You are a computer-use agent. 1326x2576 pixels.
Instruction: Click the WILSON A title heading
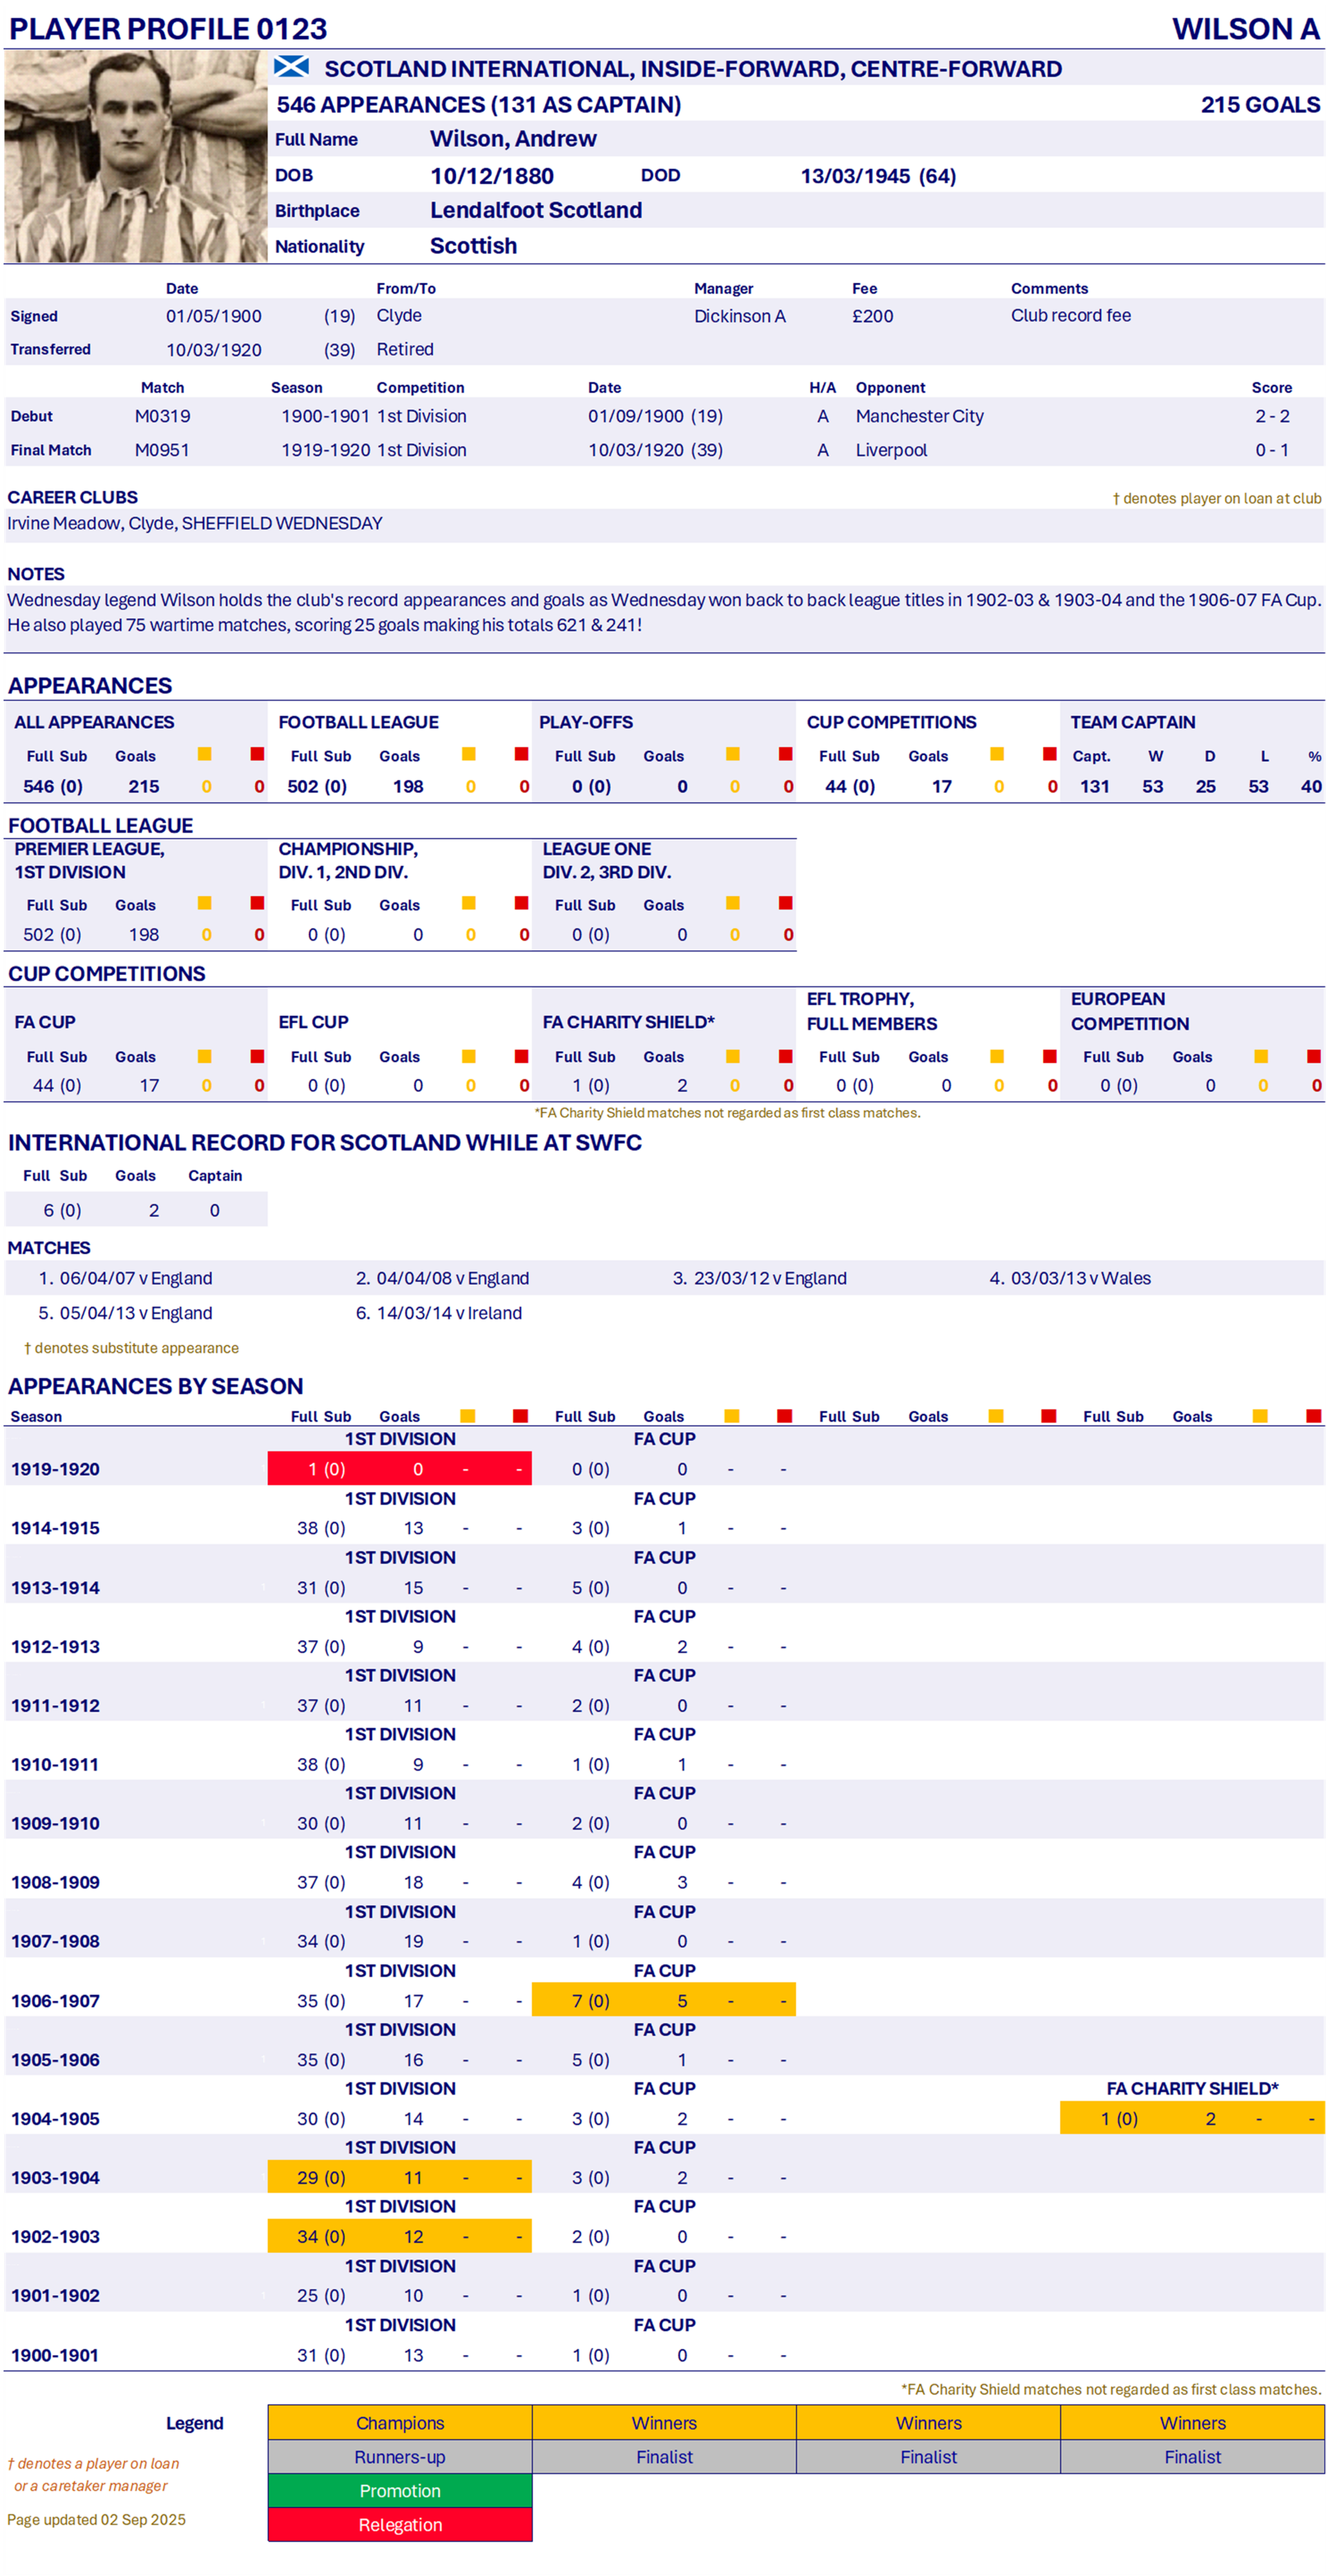(1245, 28)
